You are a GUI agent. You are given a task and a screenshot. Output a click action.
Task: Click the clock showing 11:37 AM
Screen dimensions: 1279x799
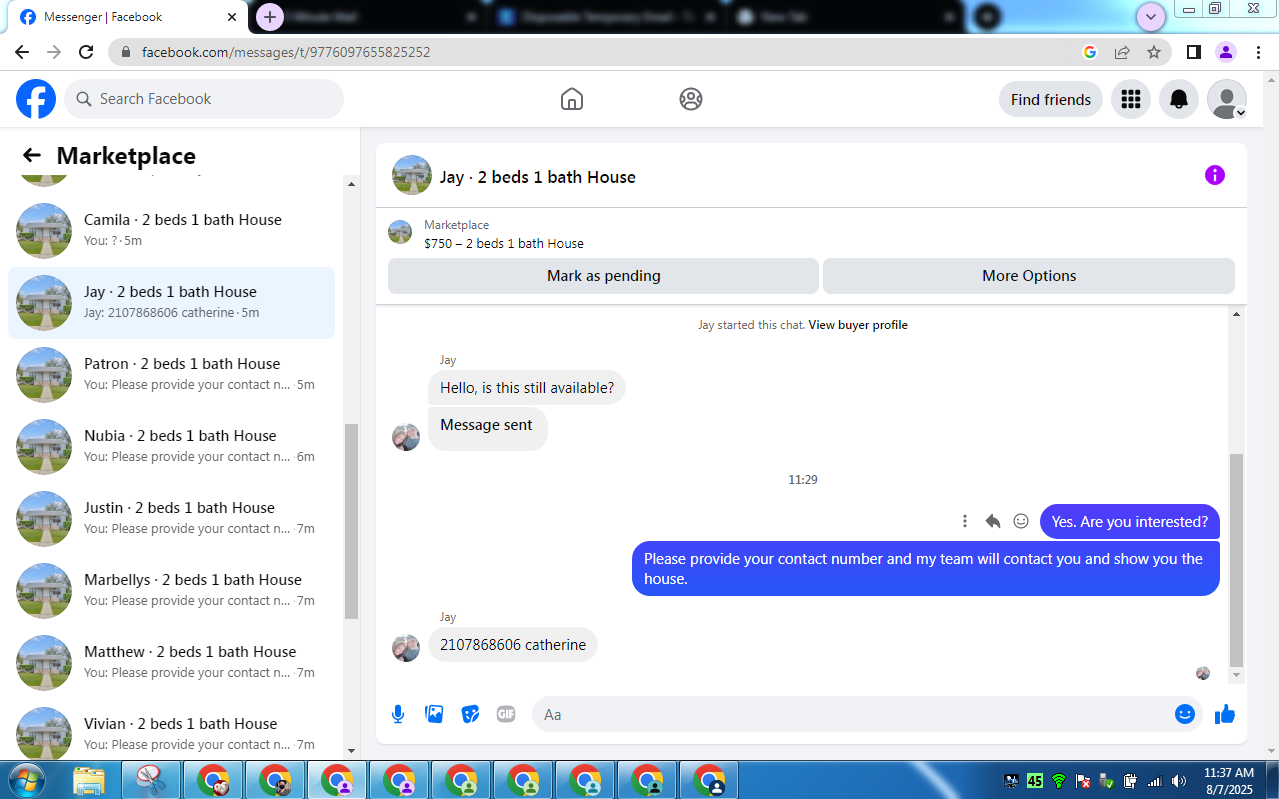[1229, 773]
